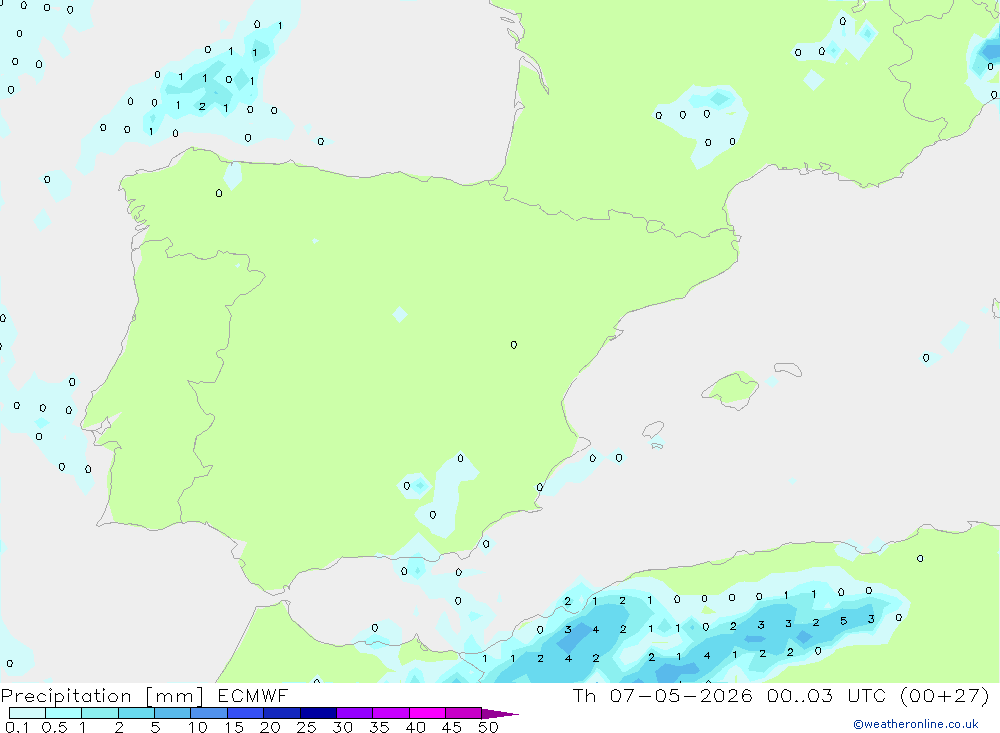
Task: Click the lone '0' value in central-eastern Spain
Action: (x=514, y=345)
